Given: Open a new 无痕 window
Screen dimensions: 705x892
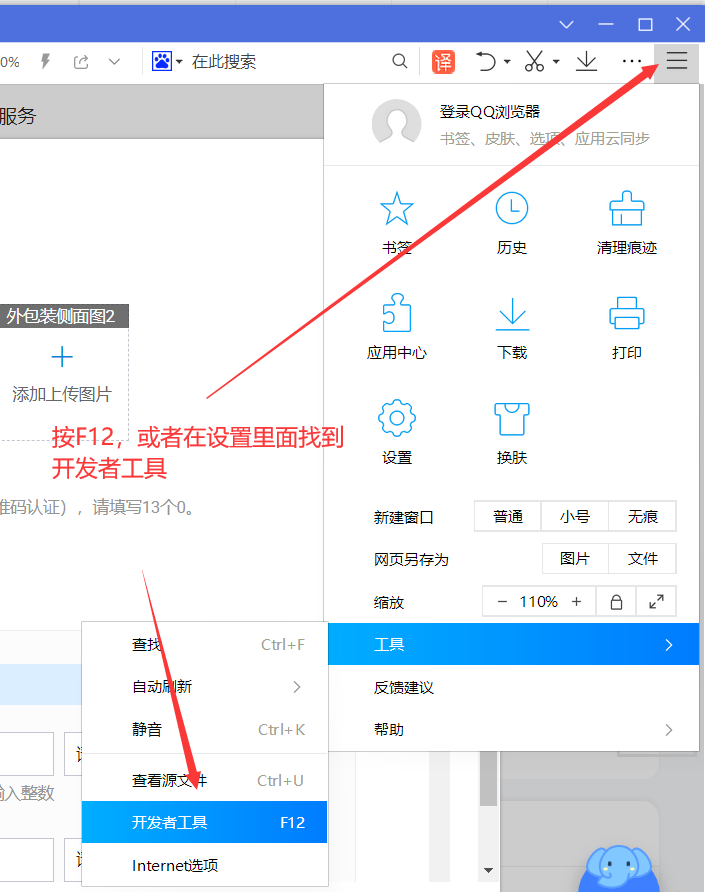Looking at the screenshot, I should (x=642, y=517).
